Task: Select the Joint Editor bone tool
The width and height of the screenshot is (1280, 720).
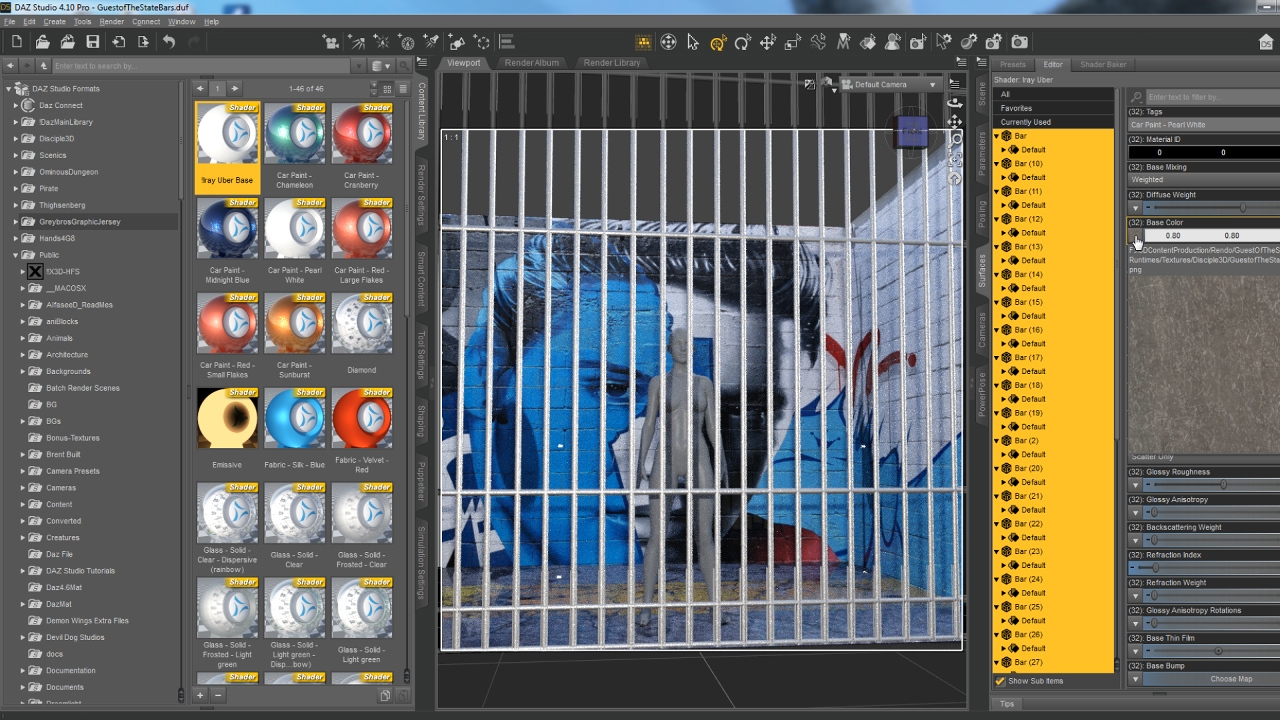Action: 818,42
